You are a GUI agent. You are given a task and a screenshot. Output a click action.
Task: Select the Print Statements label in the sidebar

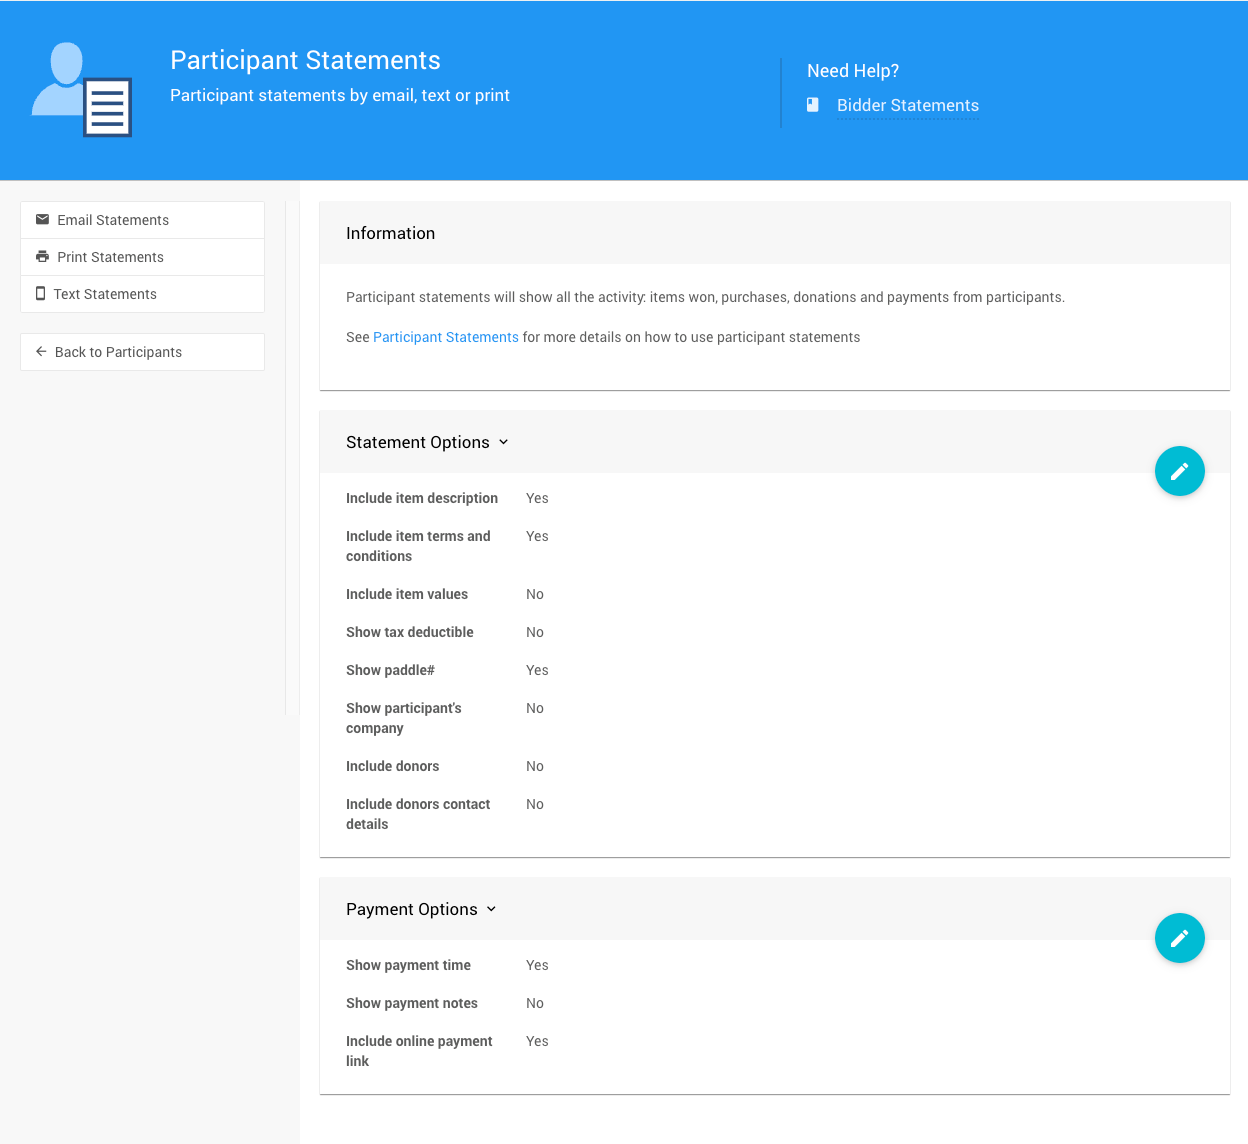coord(110,257)
